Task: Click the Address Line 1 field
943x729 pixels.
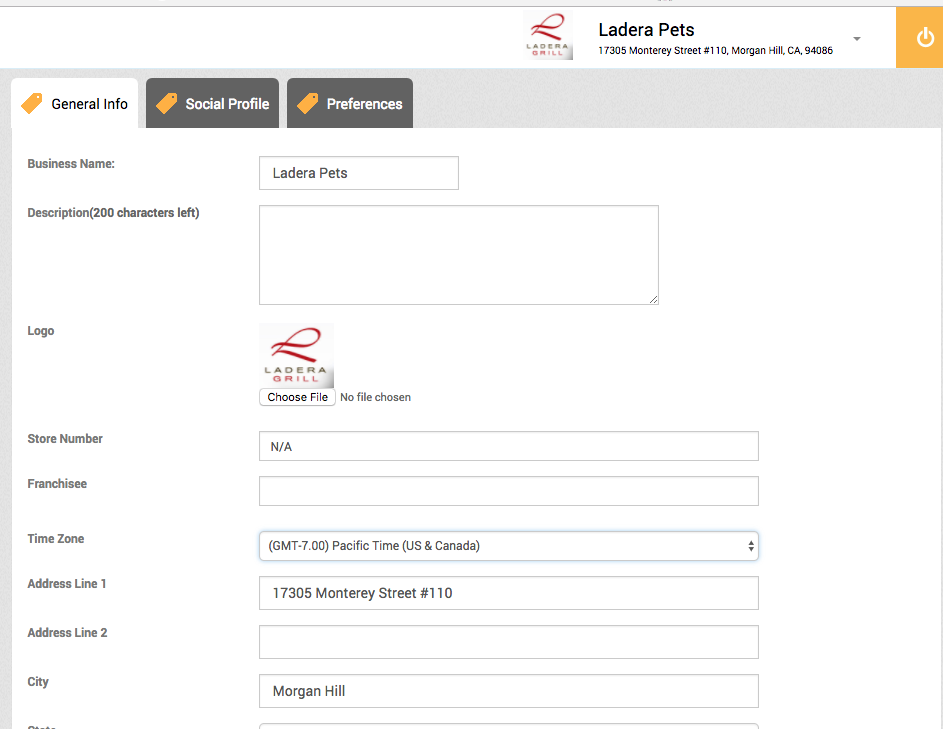Action: (509, 593)
